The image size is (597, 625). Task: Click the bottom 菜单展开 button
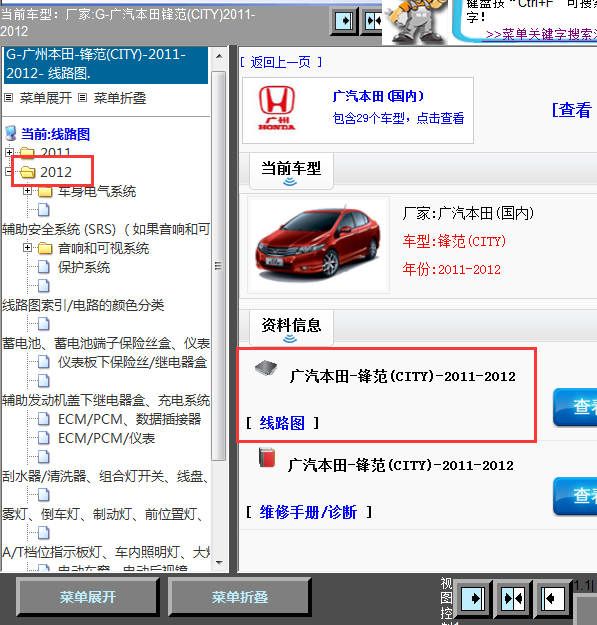click(x=88, y=597)
